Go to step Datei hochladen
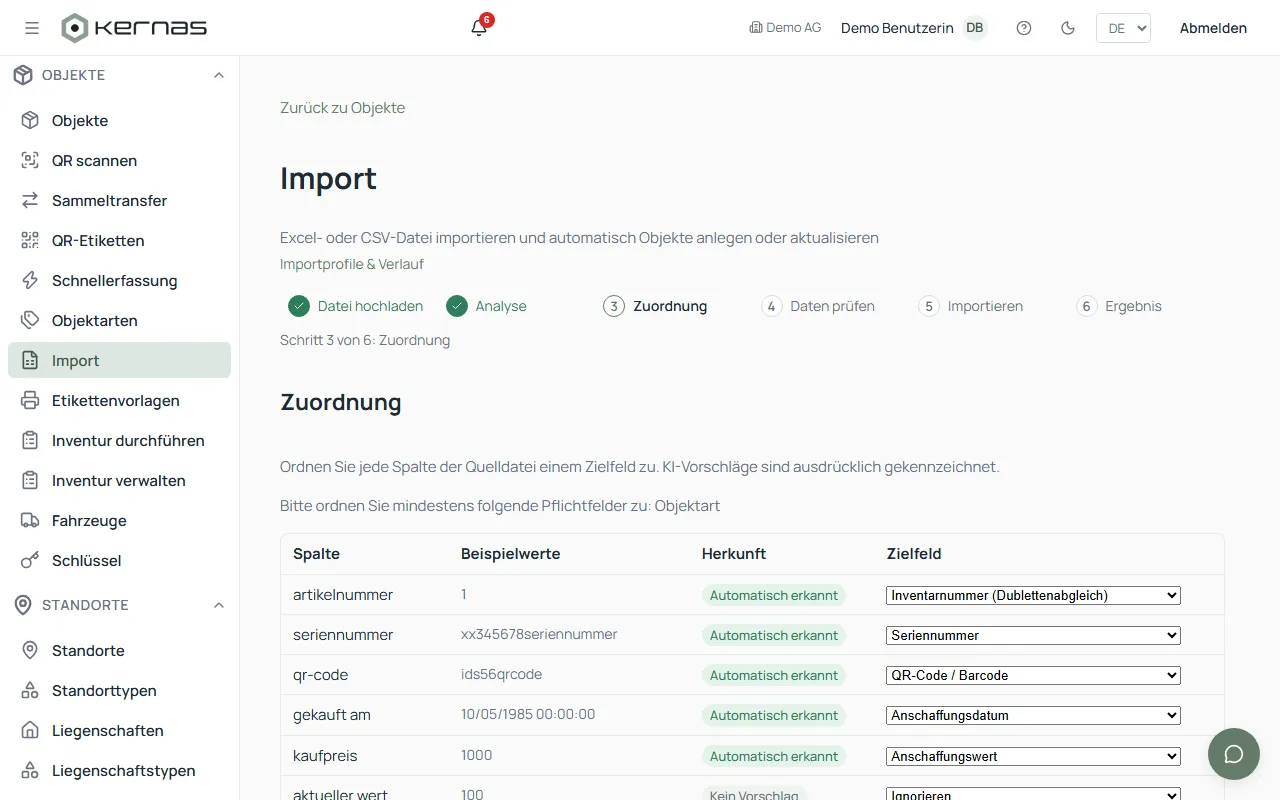This screenshot has height=800, width=1280. point(356,306)
